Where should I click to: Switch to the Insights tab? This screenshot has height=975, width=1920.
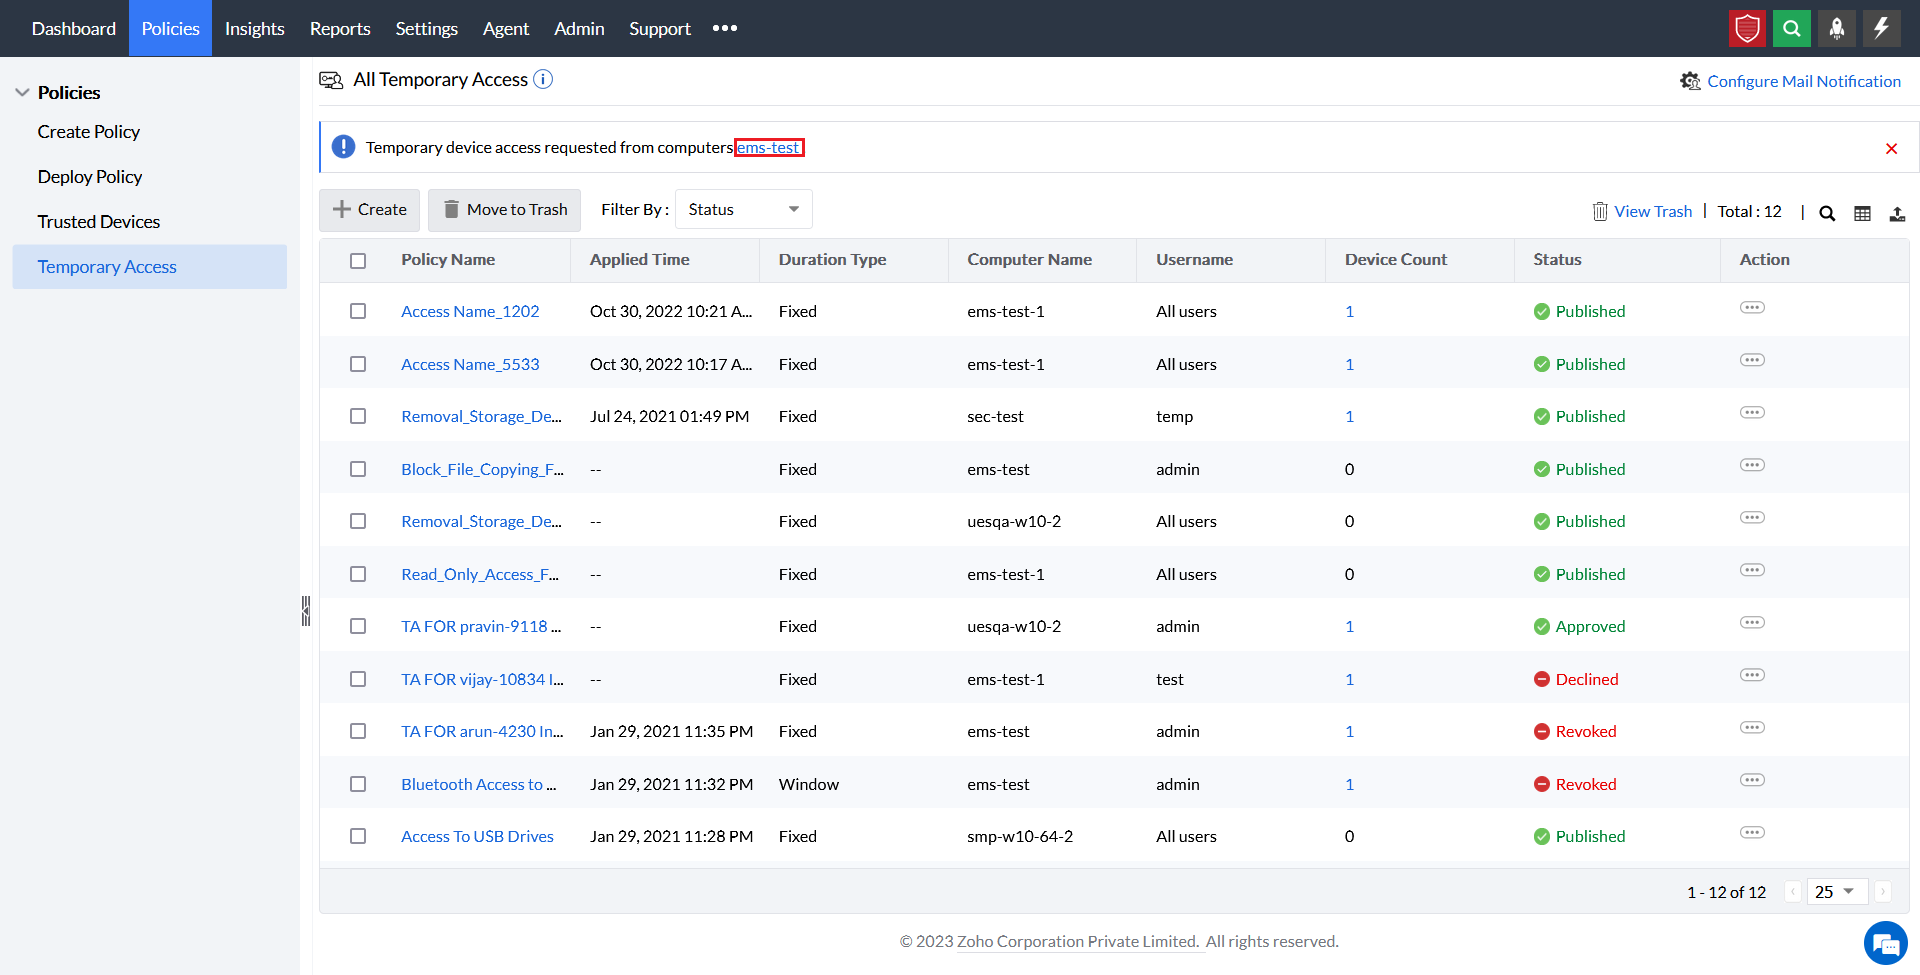254,28
